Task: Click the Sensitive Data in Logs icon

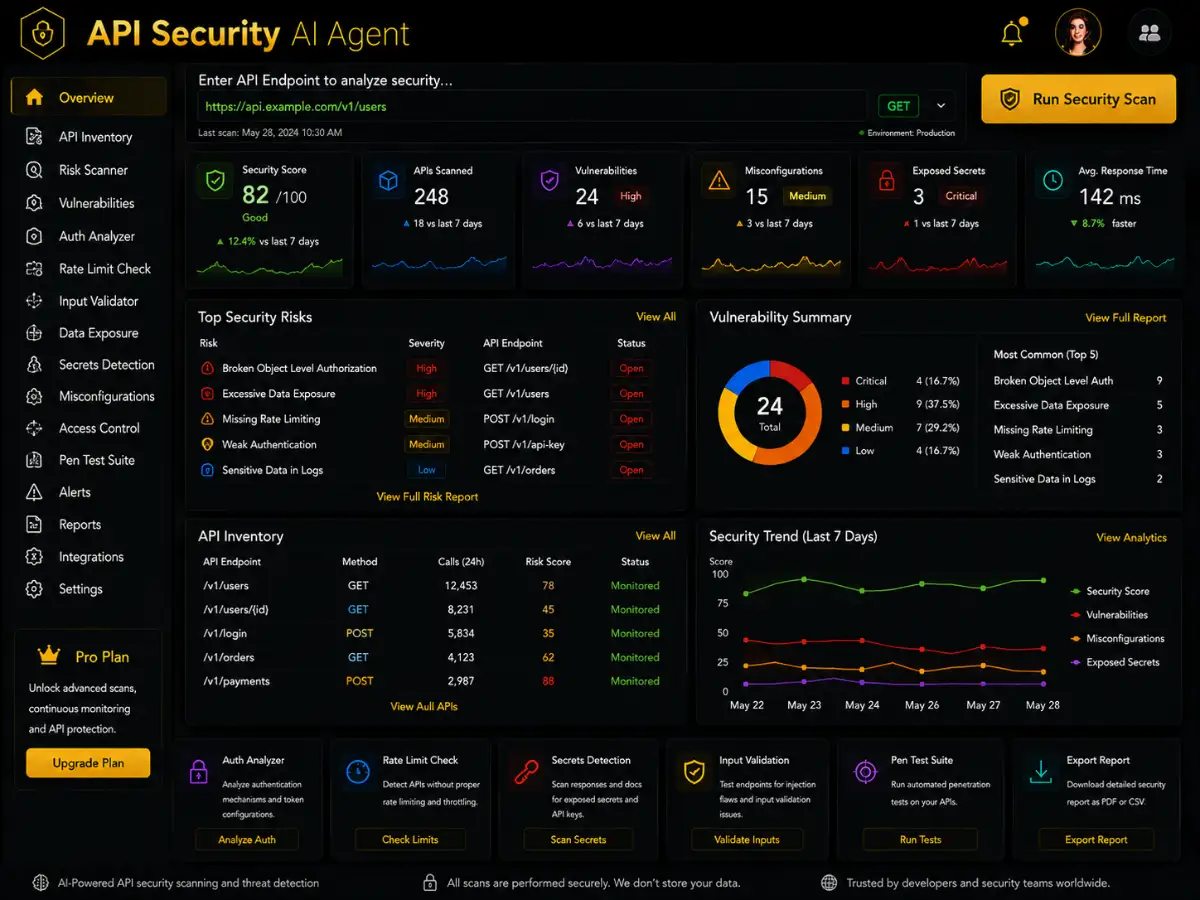Action: pyautogui.click(x=208, y=470)
